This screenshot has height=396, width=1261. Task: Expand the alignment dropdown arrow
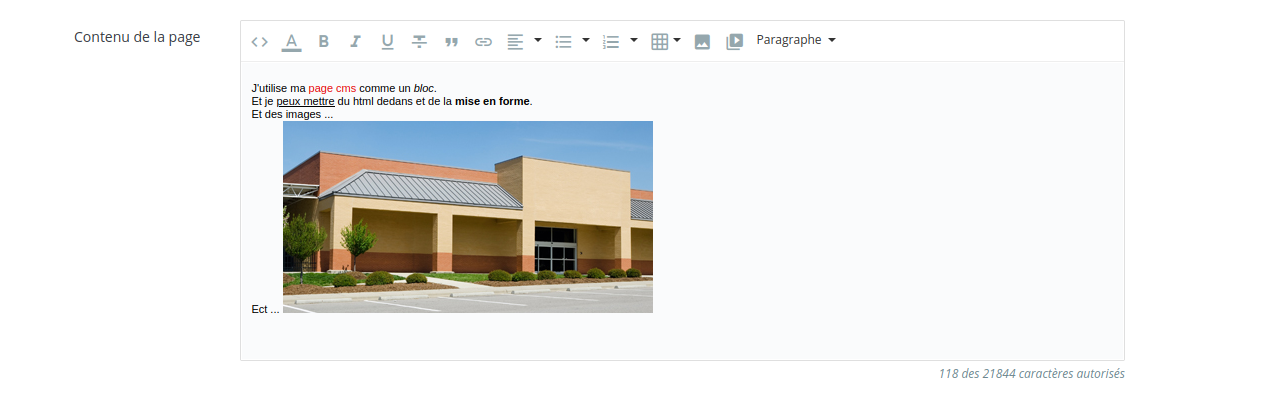[x=538, y=40]
